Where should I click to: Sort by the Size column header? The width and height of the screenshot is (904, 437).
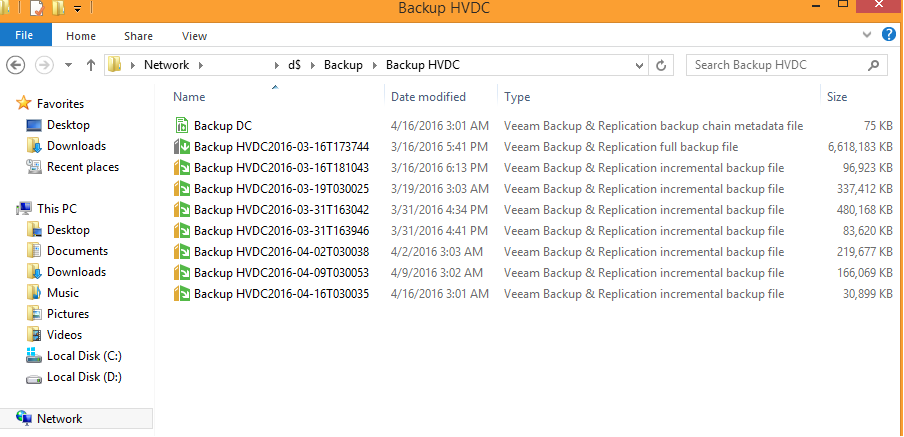[x=861, y=96]
